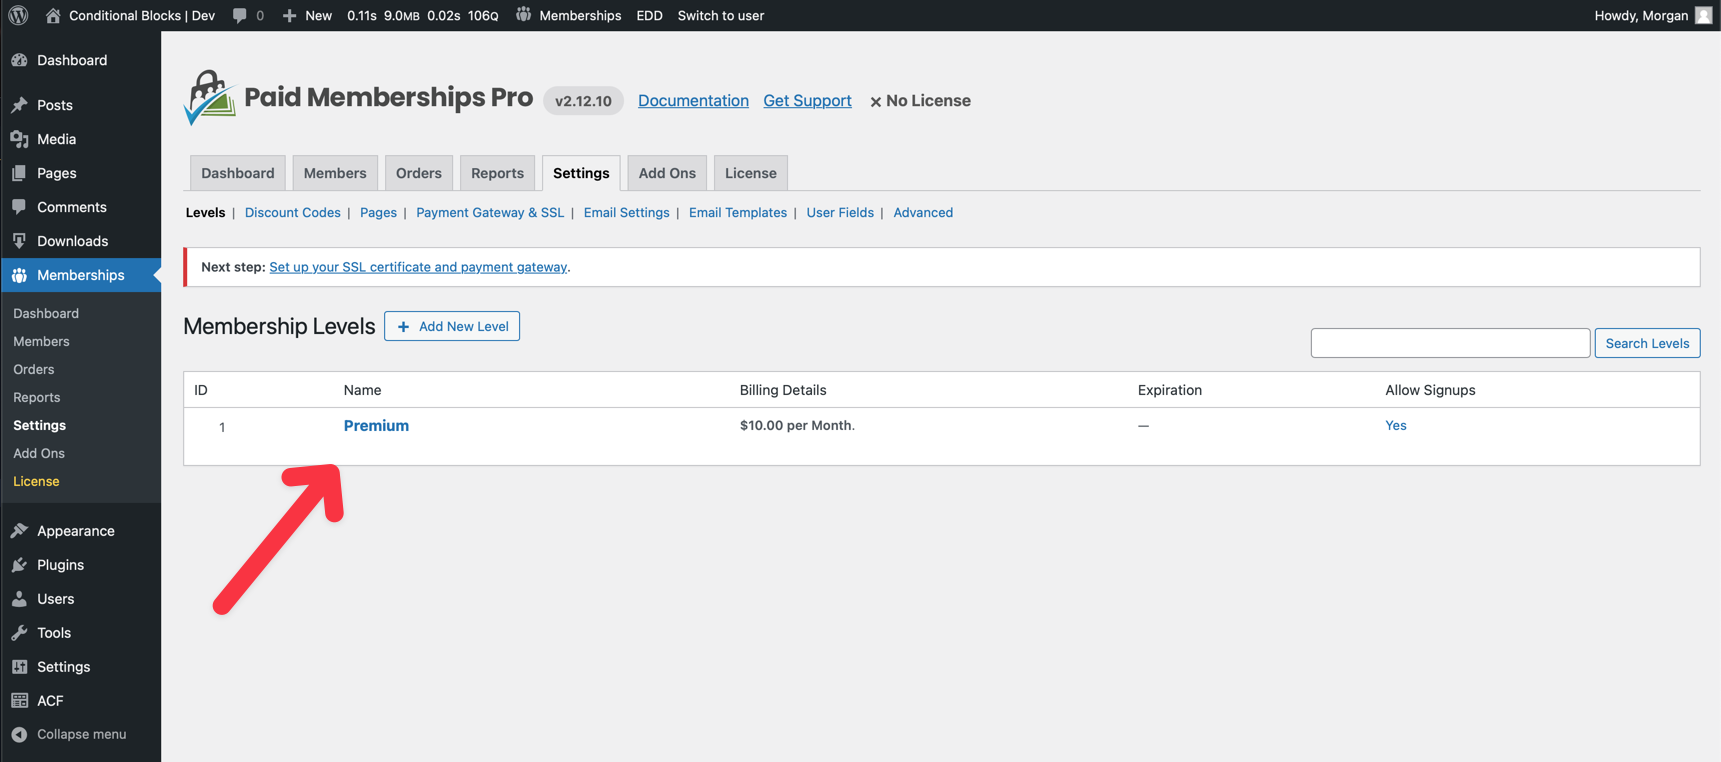Click the search levels input field

(x=1450, y=343)
